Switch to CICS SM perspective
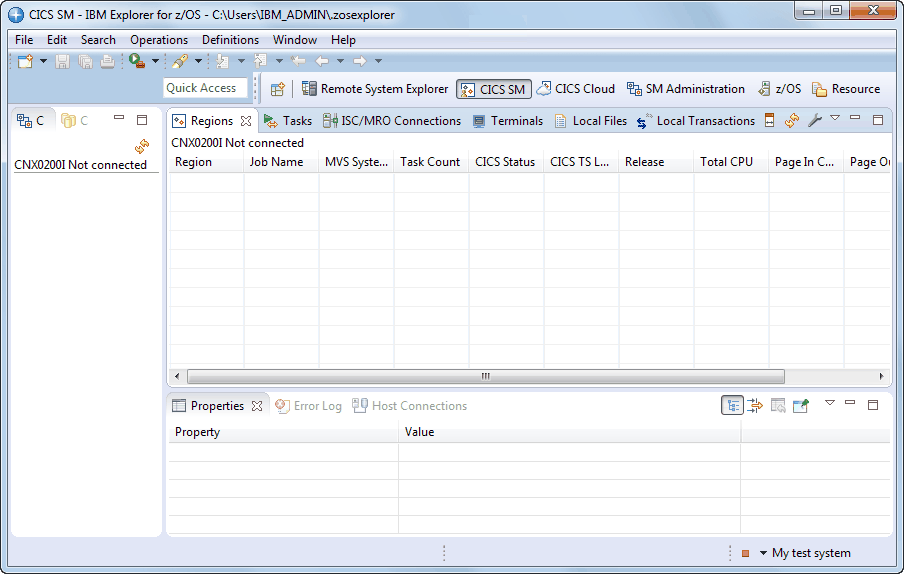This screenshot has height=574, width=904. (x=494, y=89)
